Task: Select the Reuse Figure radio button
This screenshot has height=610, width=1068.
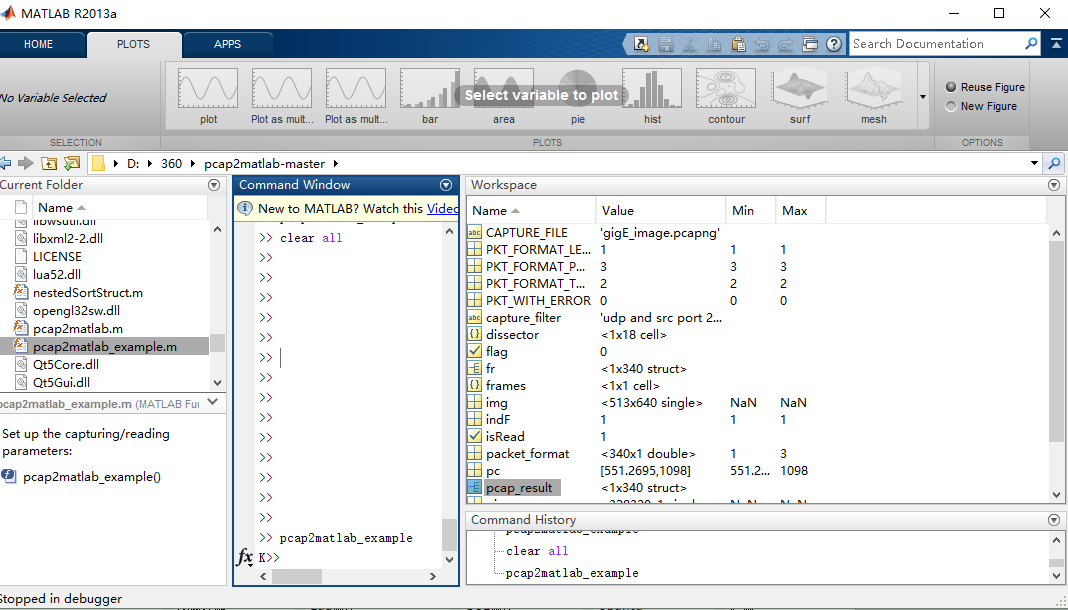Action: [x=951, y=87]
